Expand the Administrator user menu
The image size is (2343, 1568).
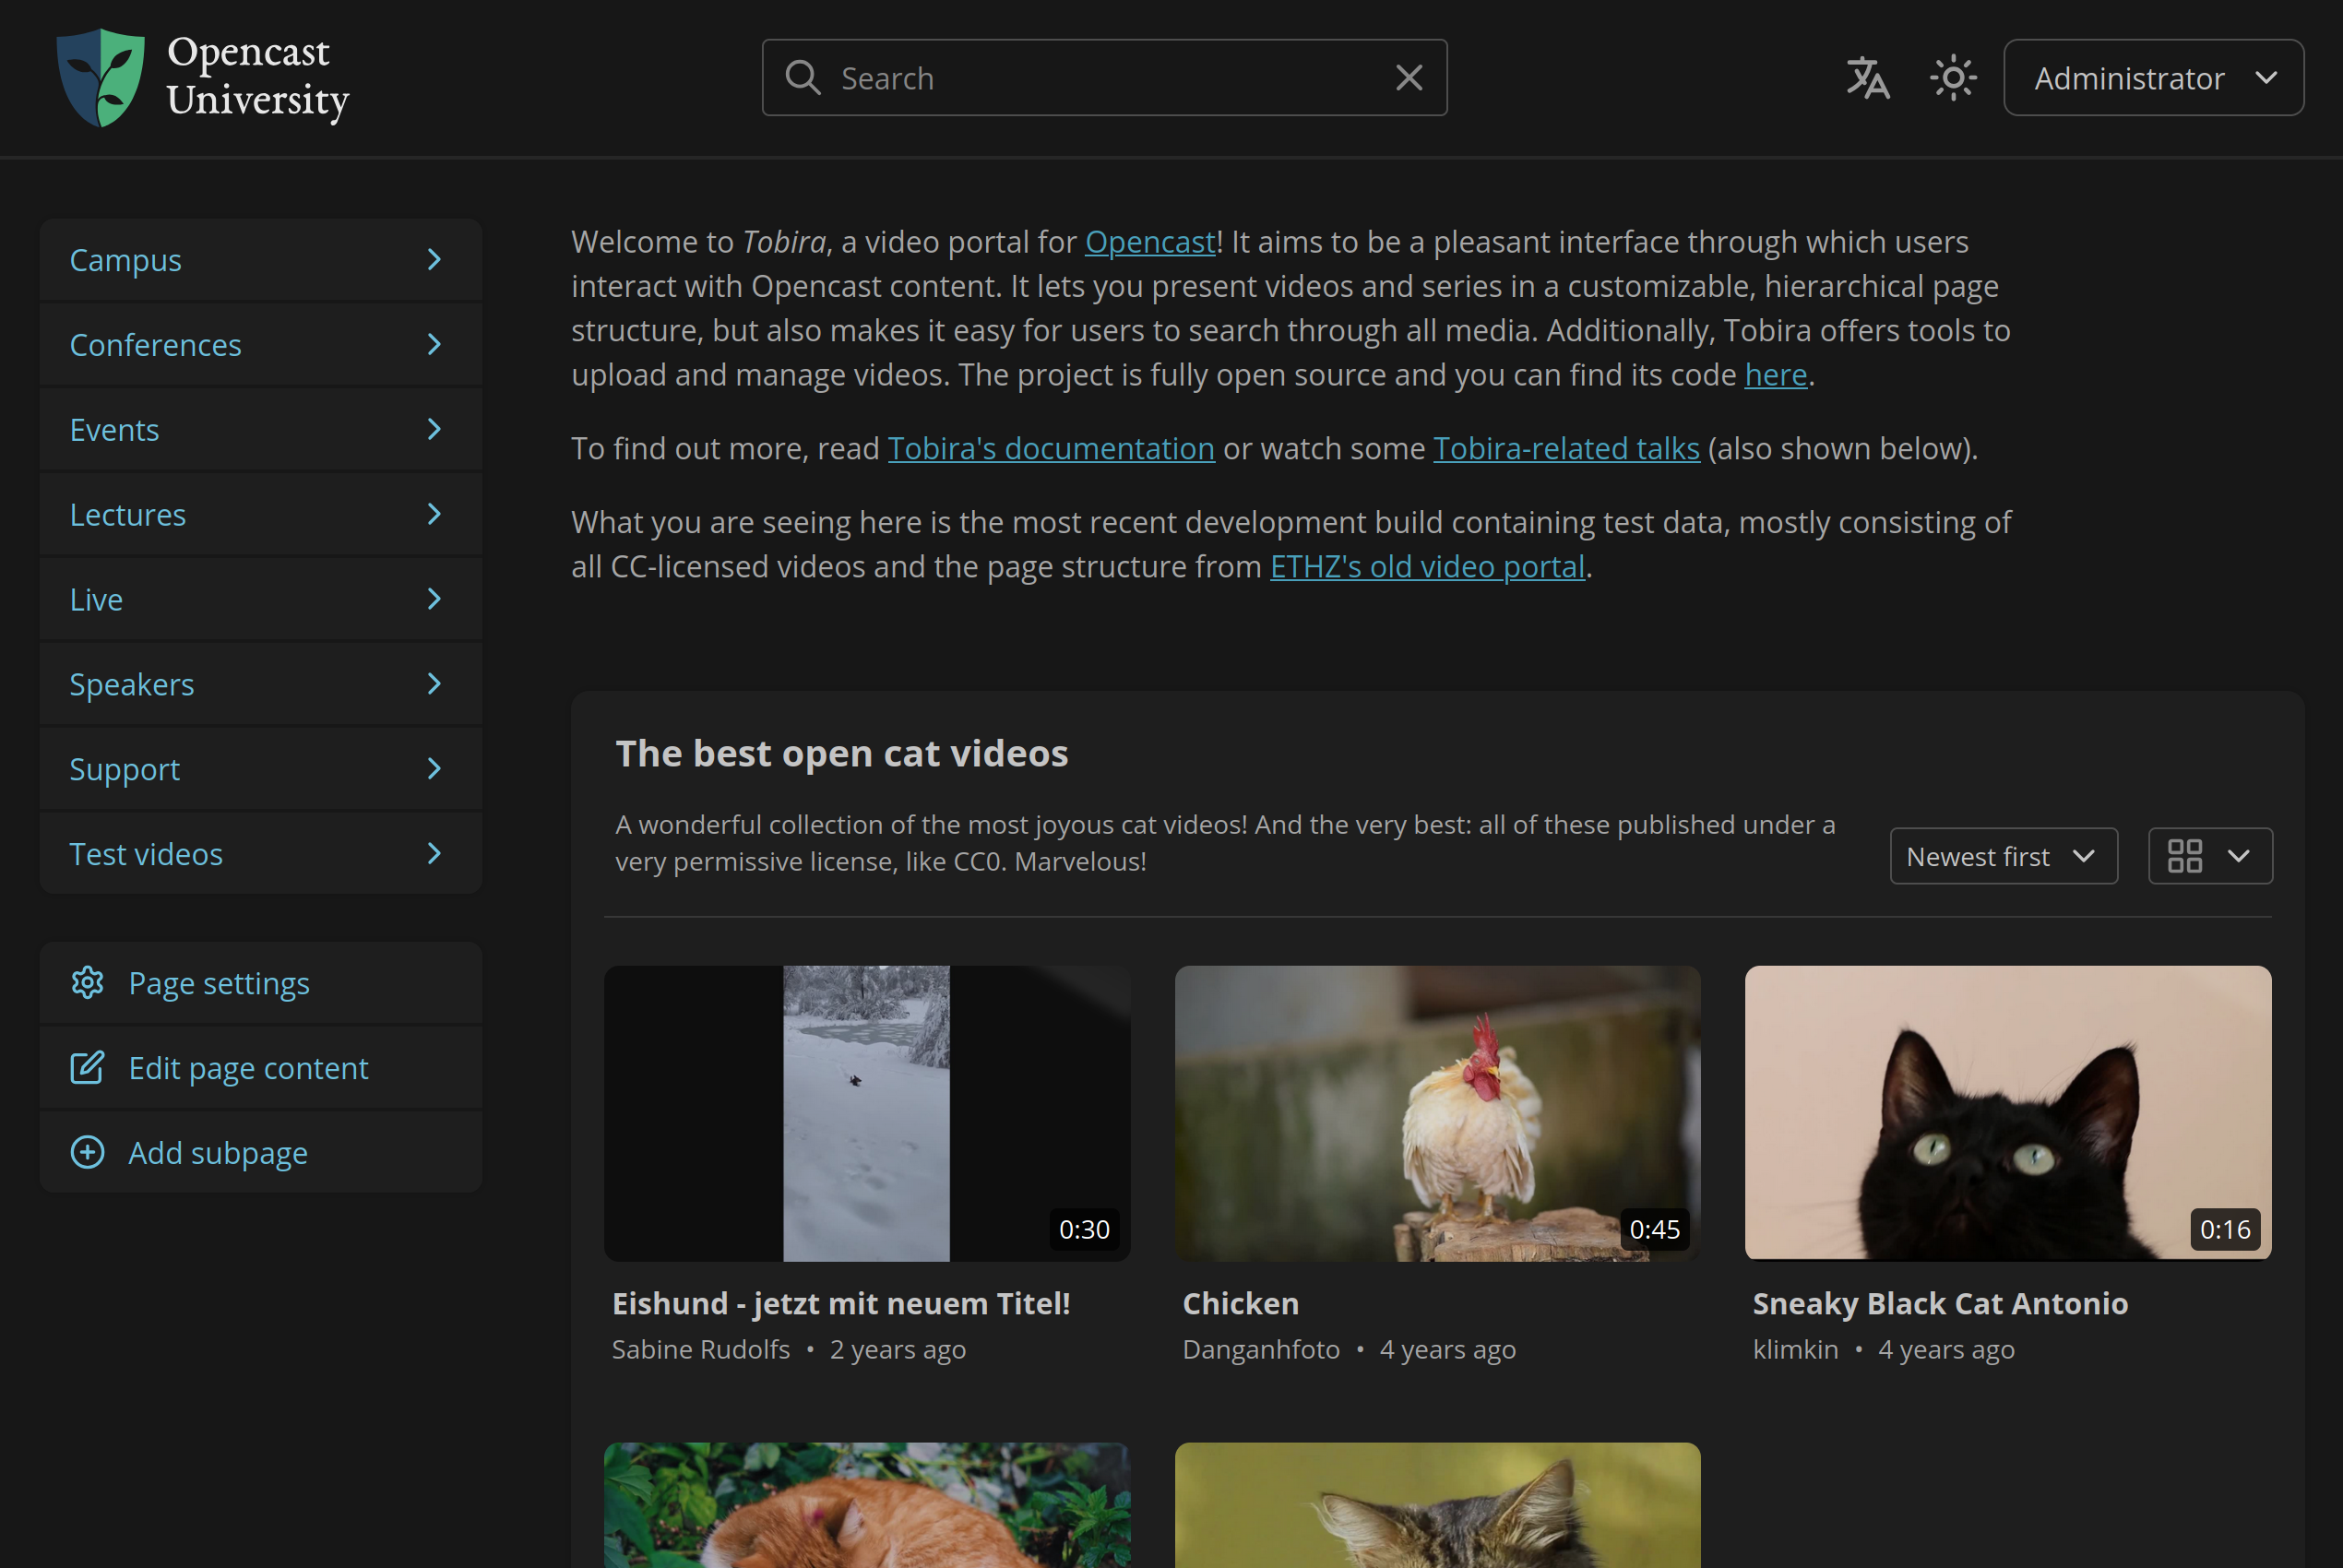click(x=2153, y=78)
